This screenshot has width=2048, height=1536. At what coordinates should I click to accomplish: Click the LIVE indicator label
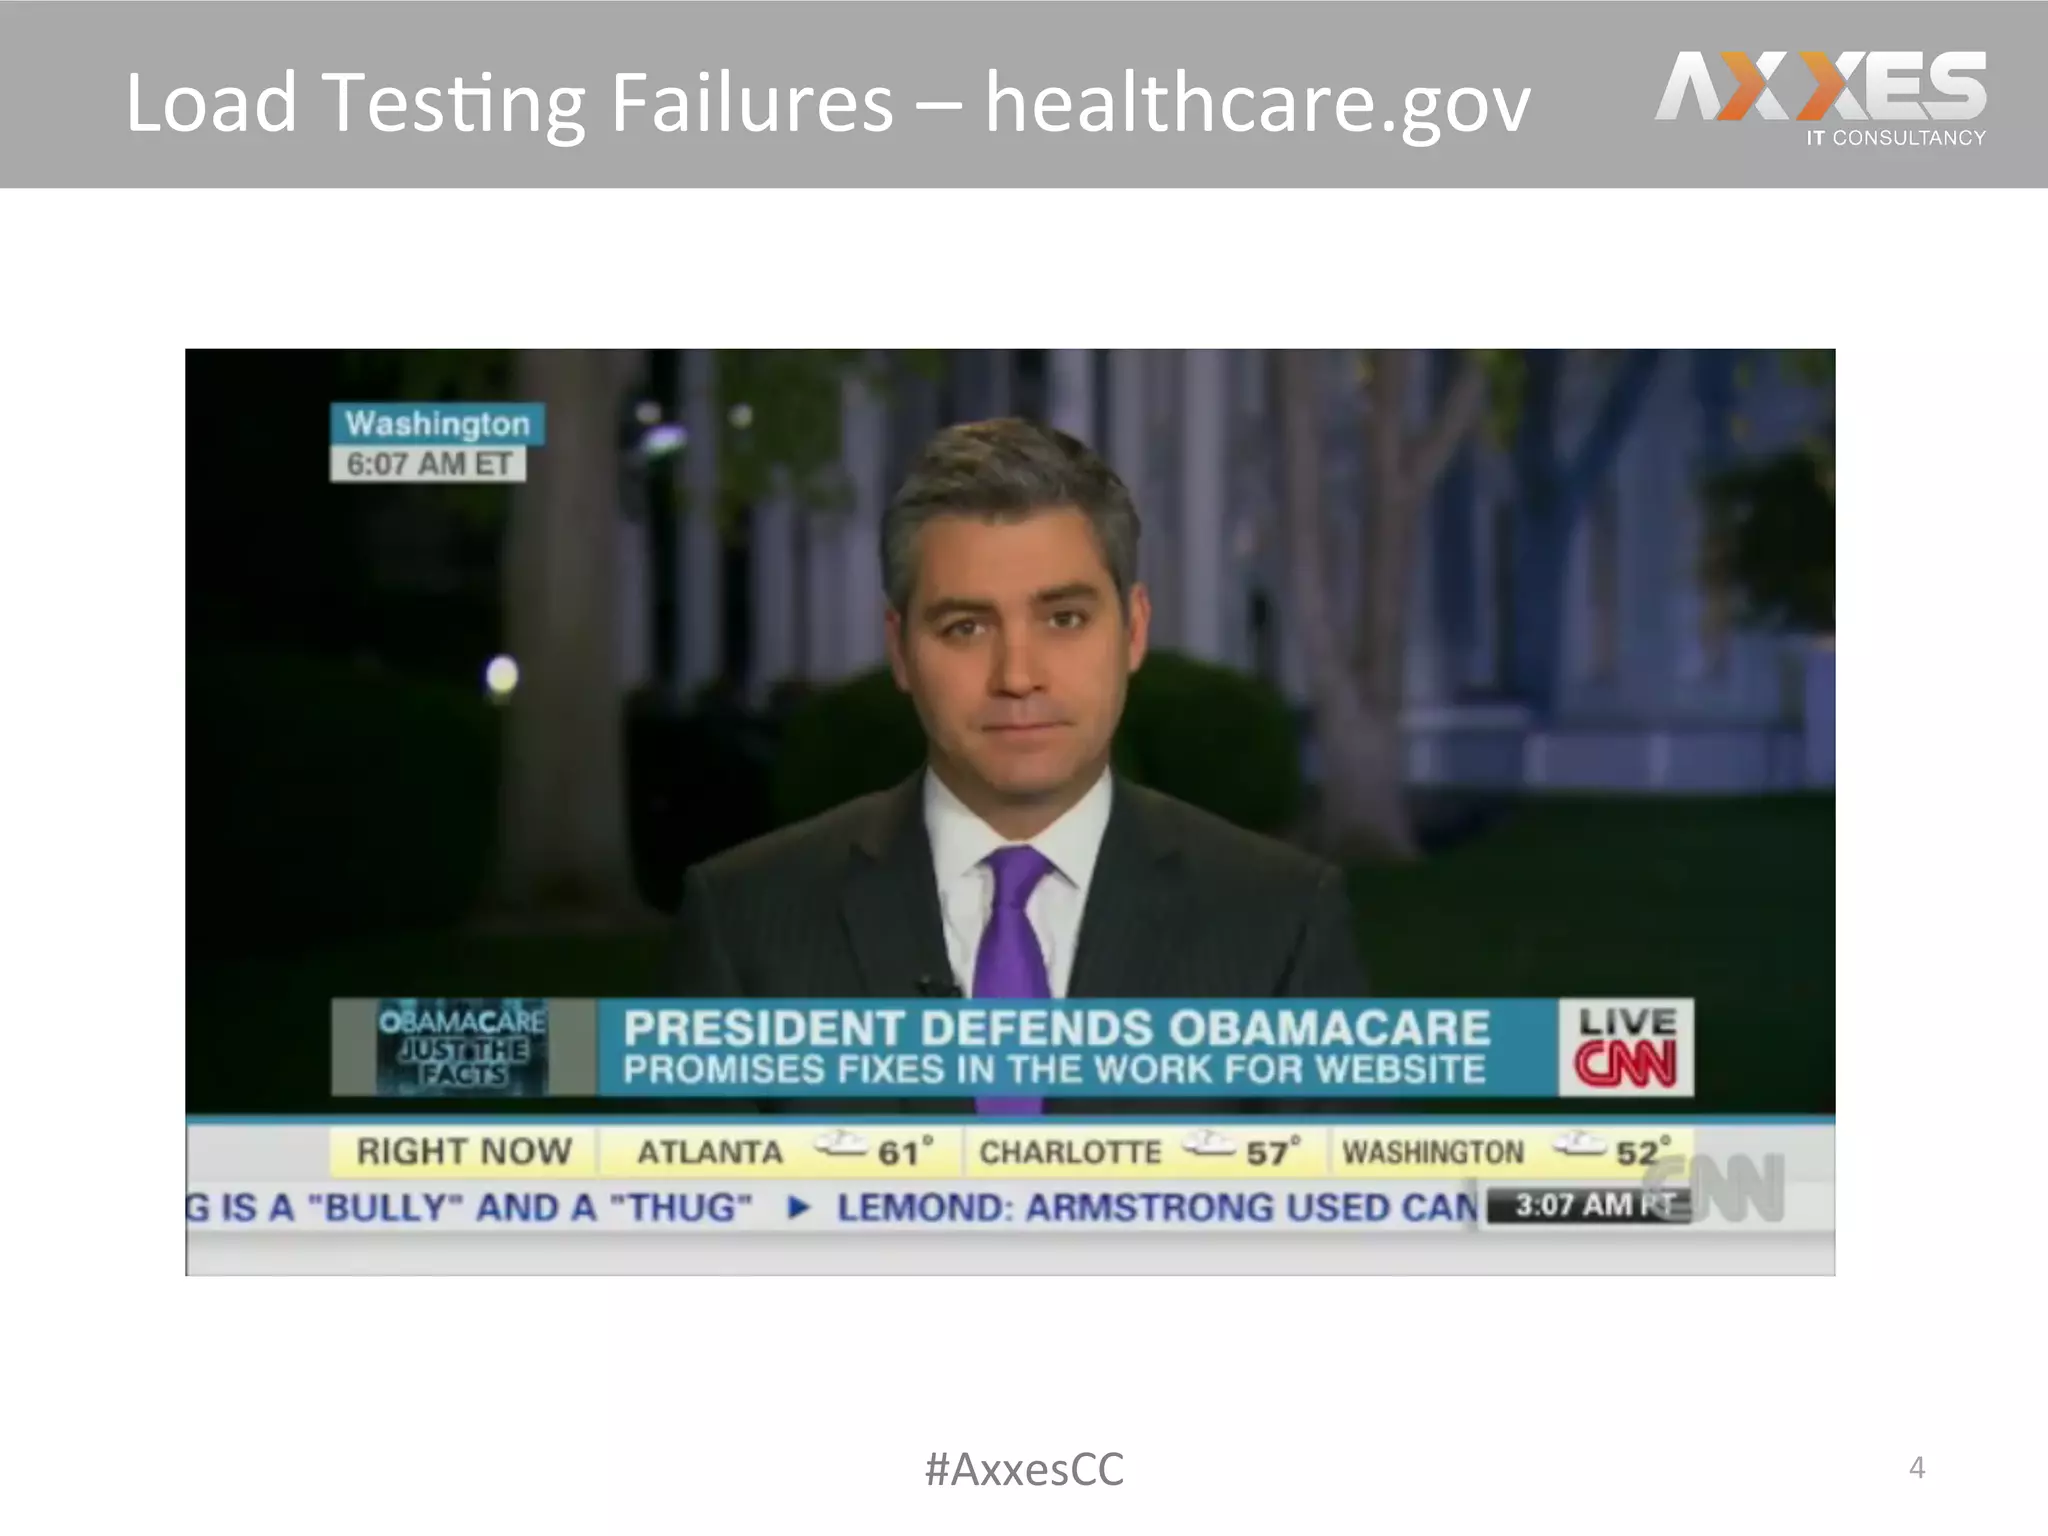pyautogui.click(x=1627, y=1022)
